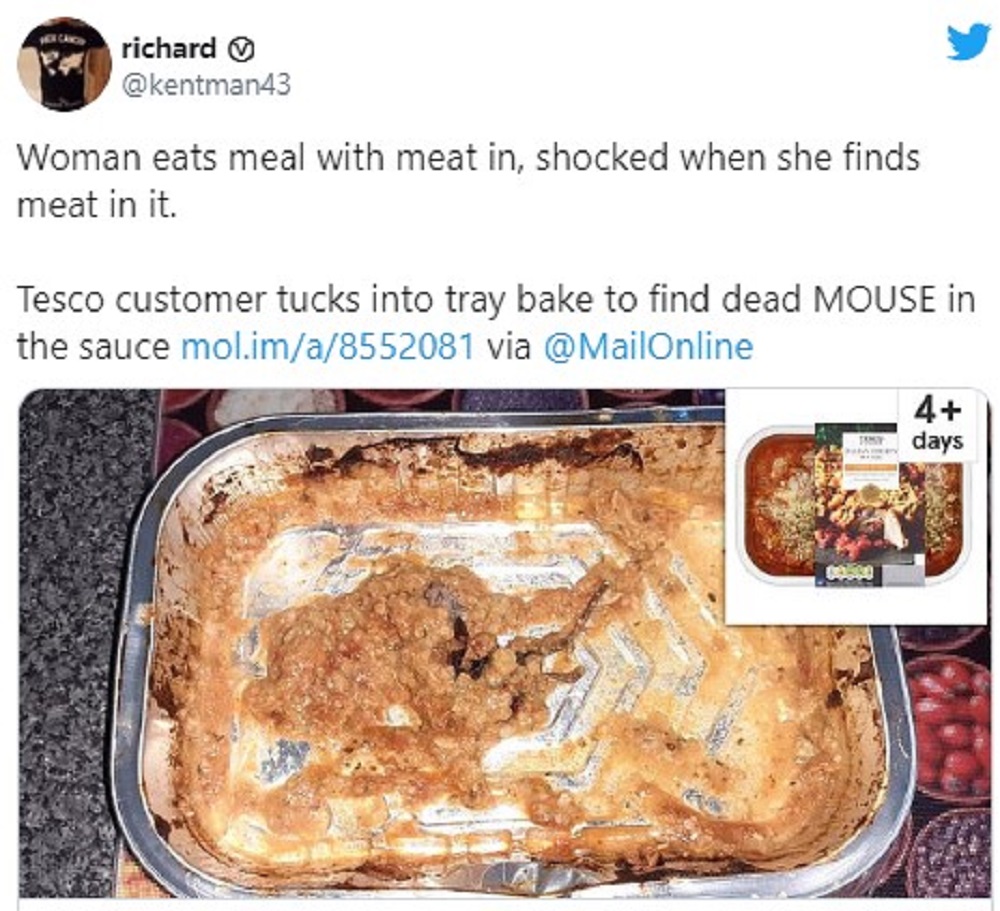View the foil tray photo

coord(504,643)
